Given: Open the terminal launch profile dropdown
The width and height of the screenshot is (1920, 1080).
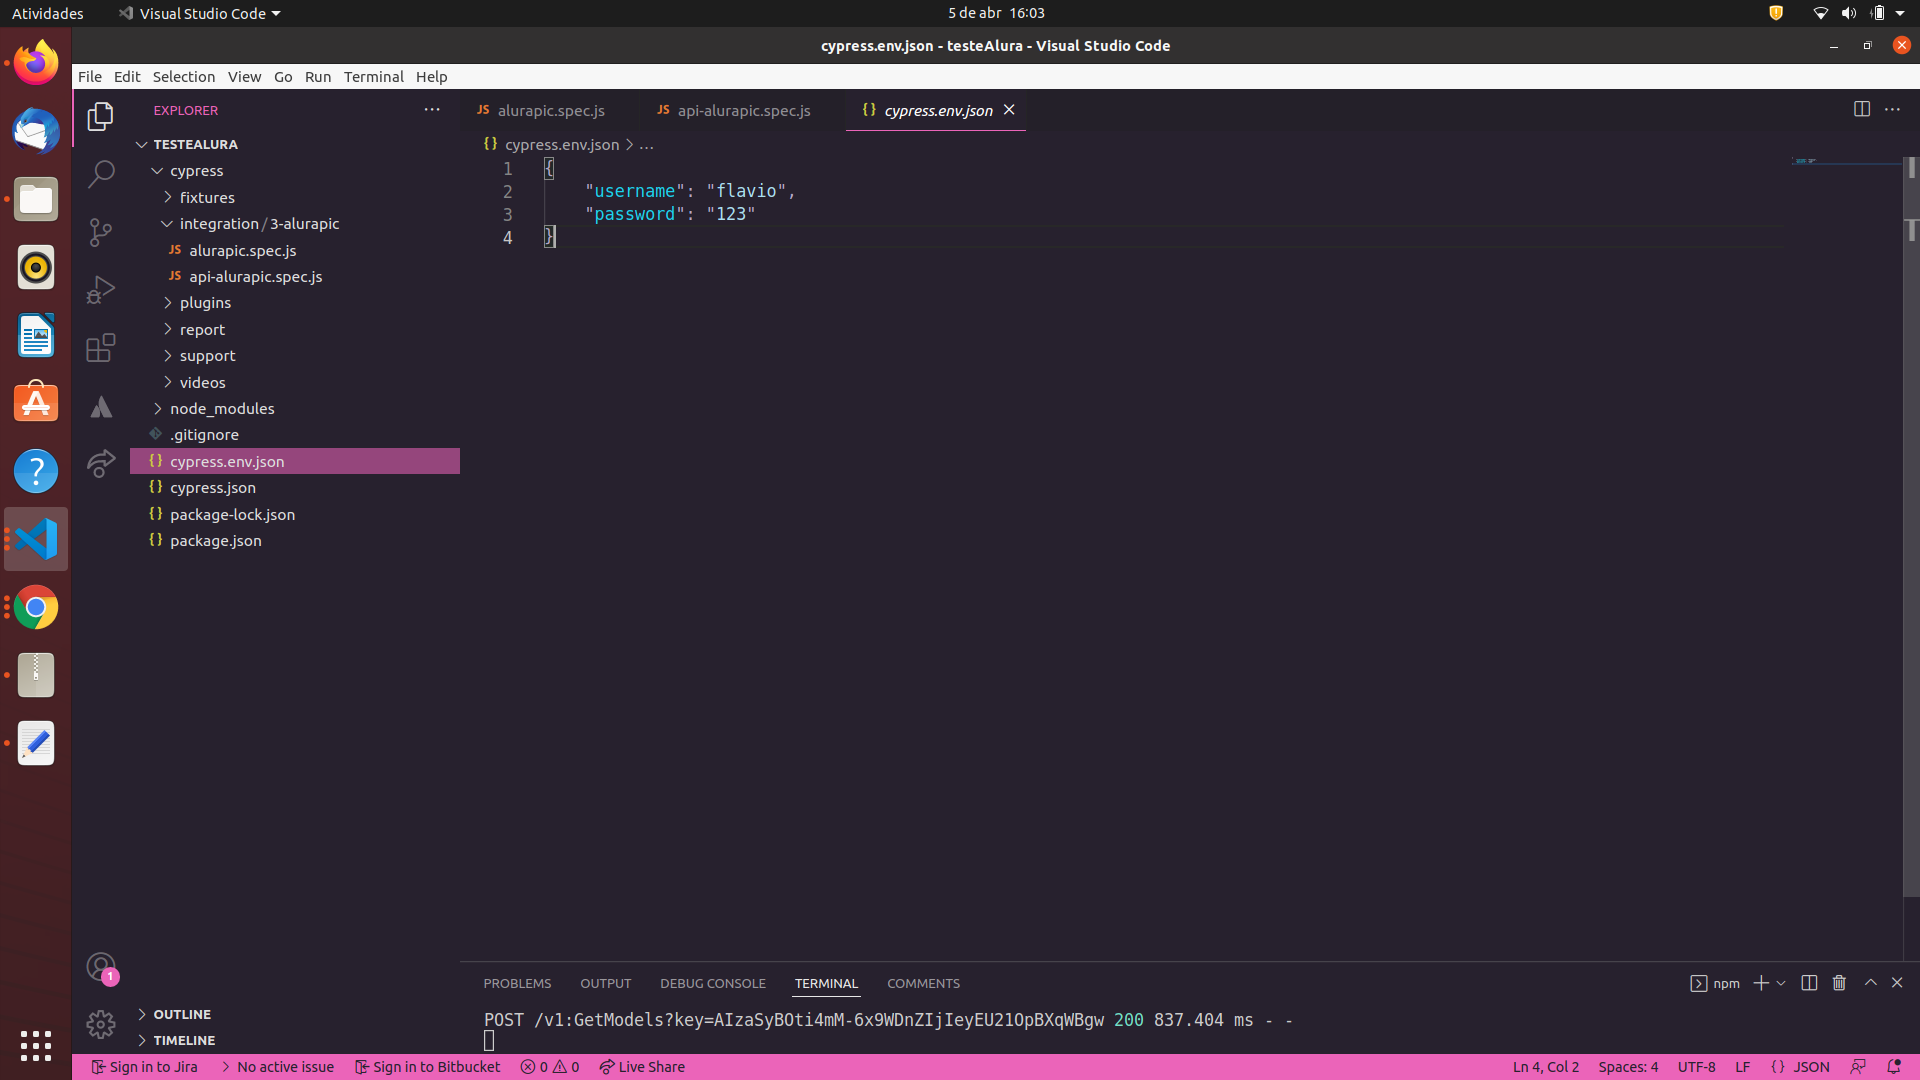Looking at the screenshot, I should 1781,983.
